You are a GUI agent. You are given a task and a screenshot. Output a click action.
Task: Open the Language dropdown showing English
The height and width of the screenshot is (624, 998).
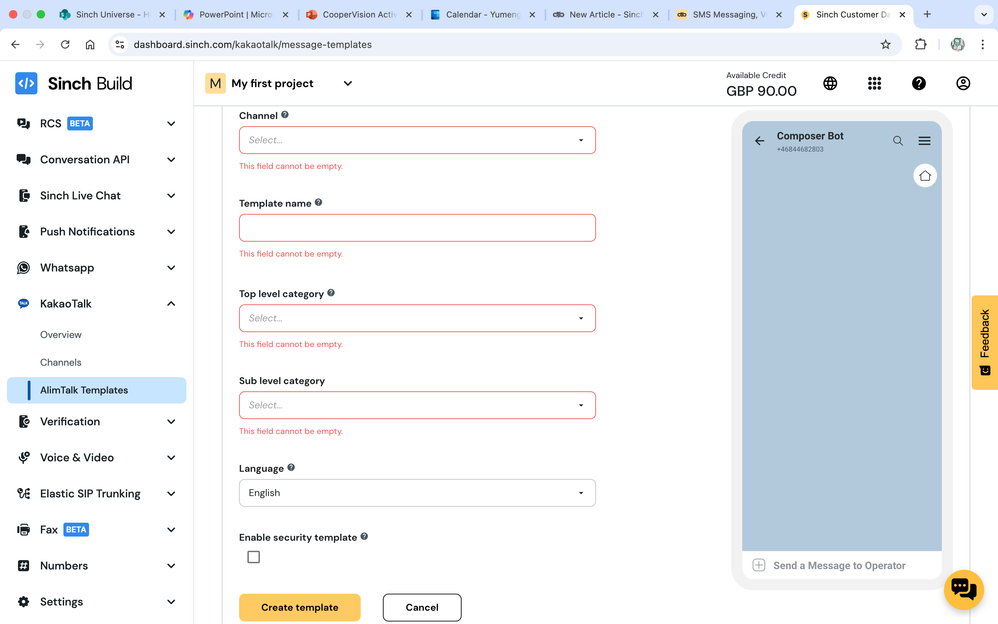418,493
